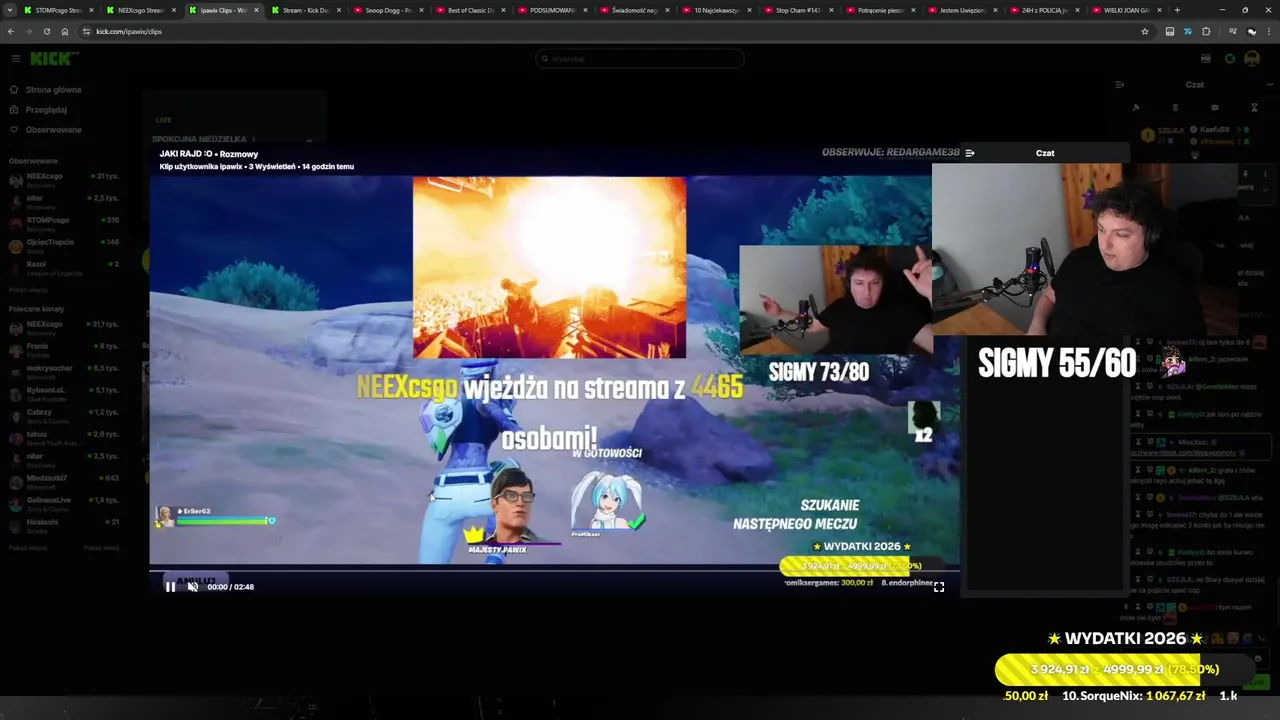1280x720 pixels.
Task: Go to Strona główna in sidebar
Action: [46, 90]
